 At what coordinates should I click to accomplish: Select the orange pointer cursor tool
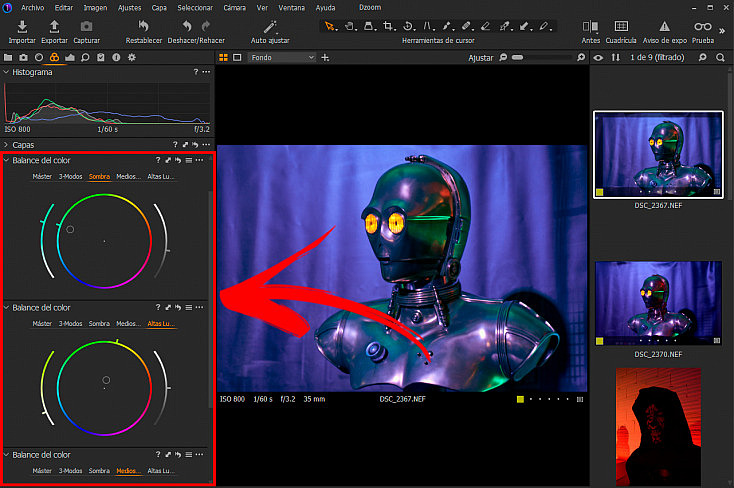click(330, 26)
